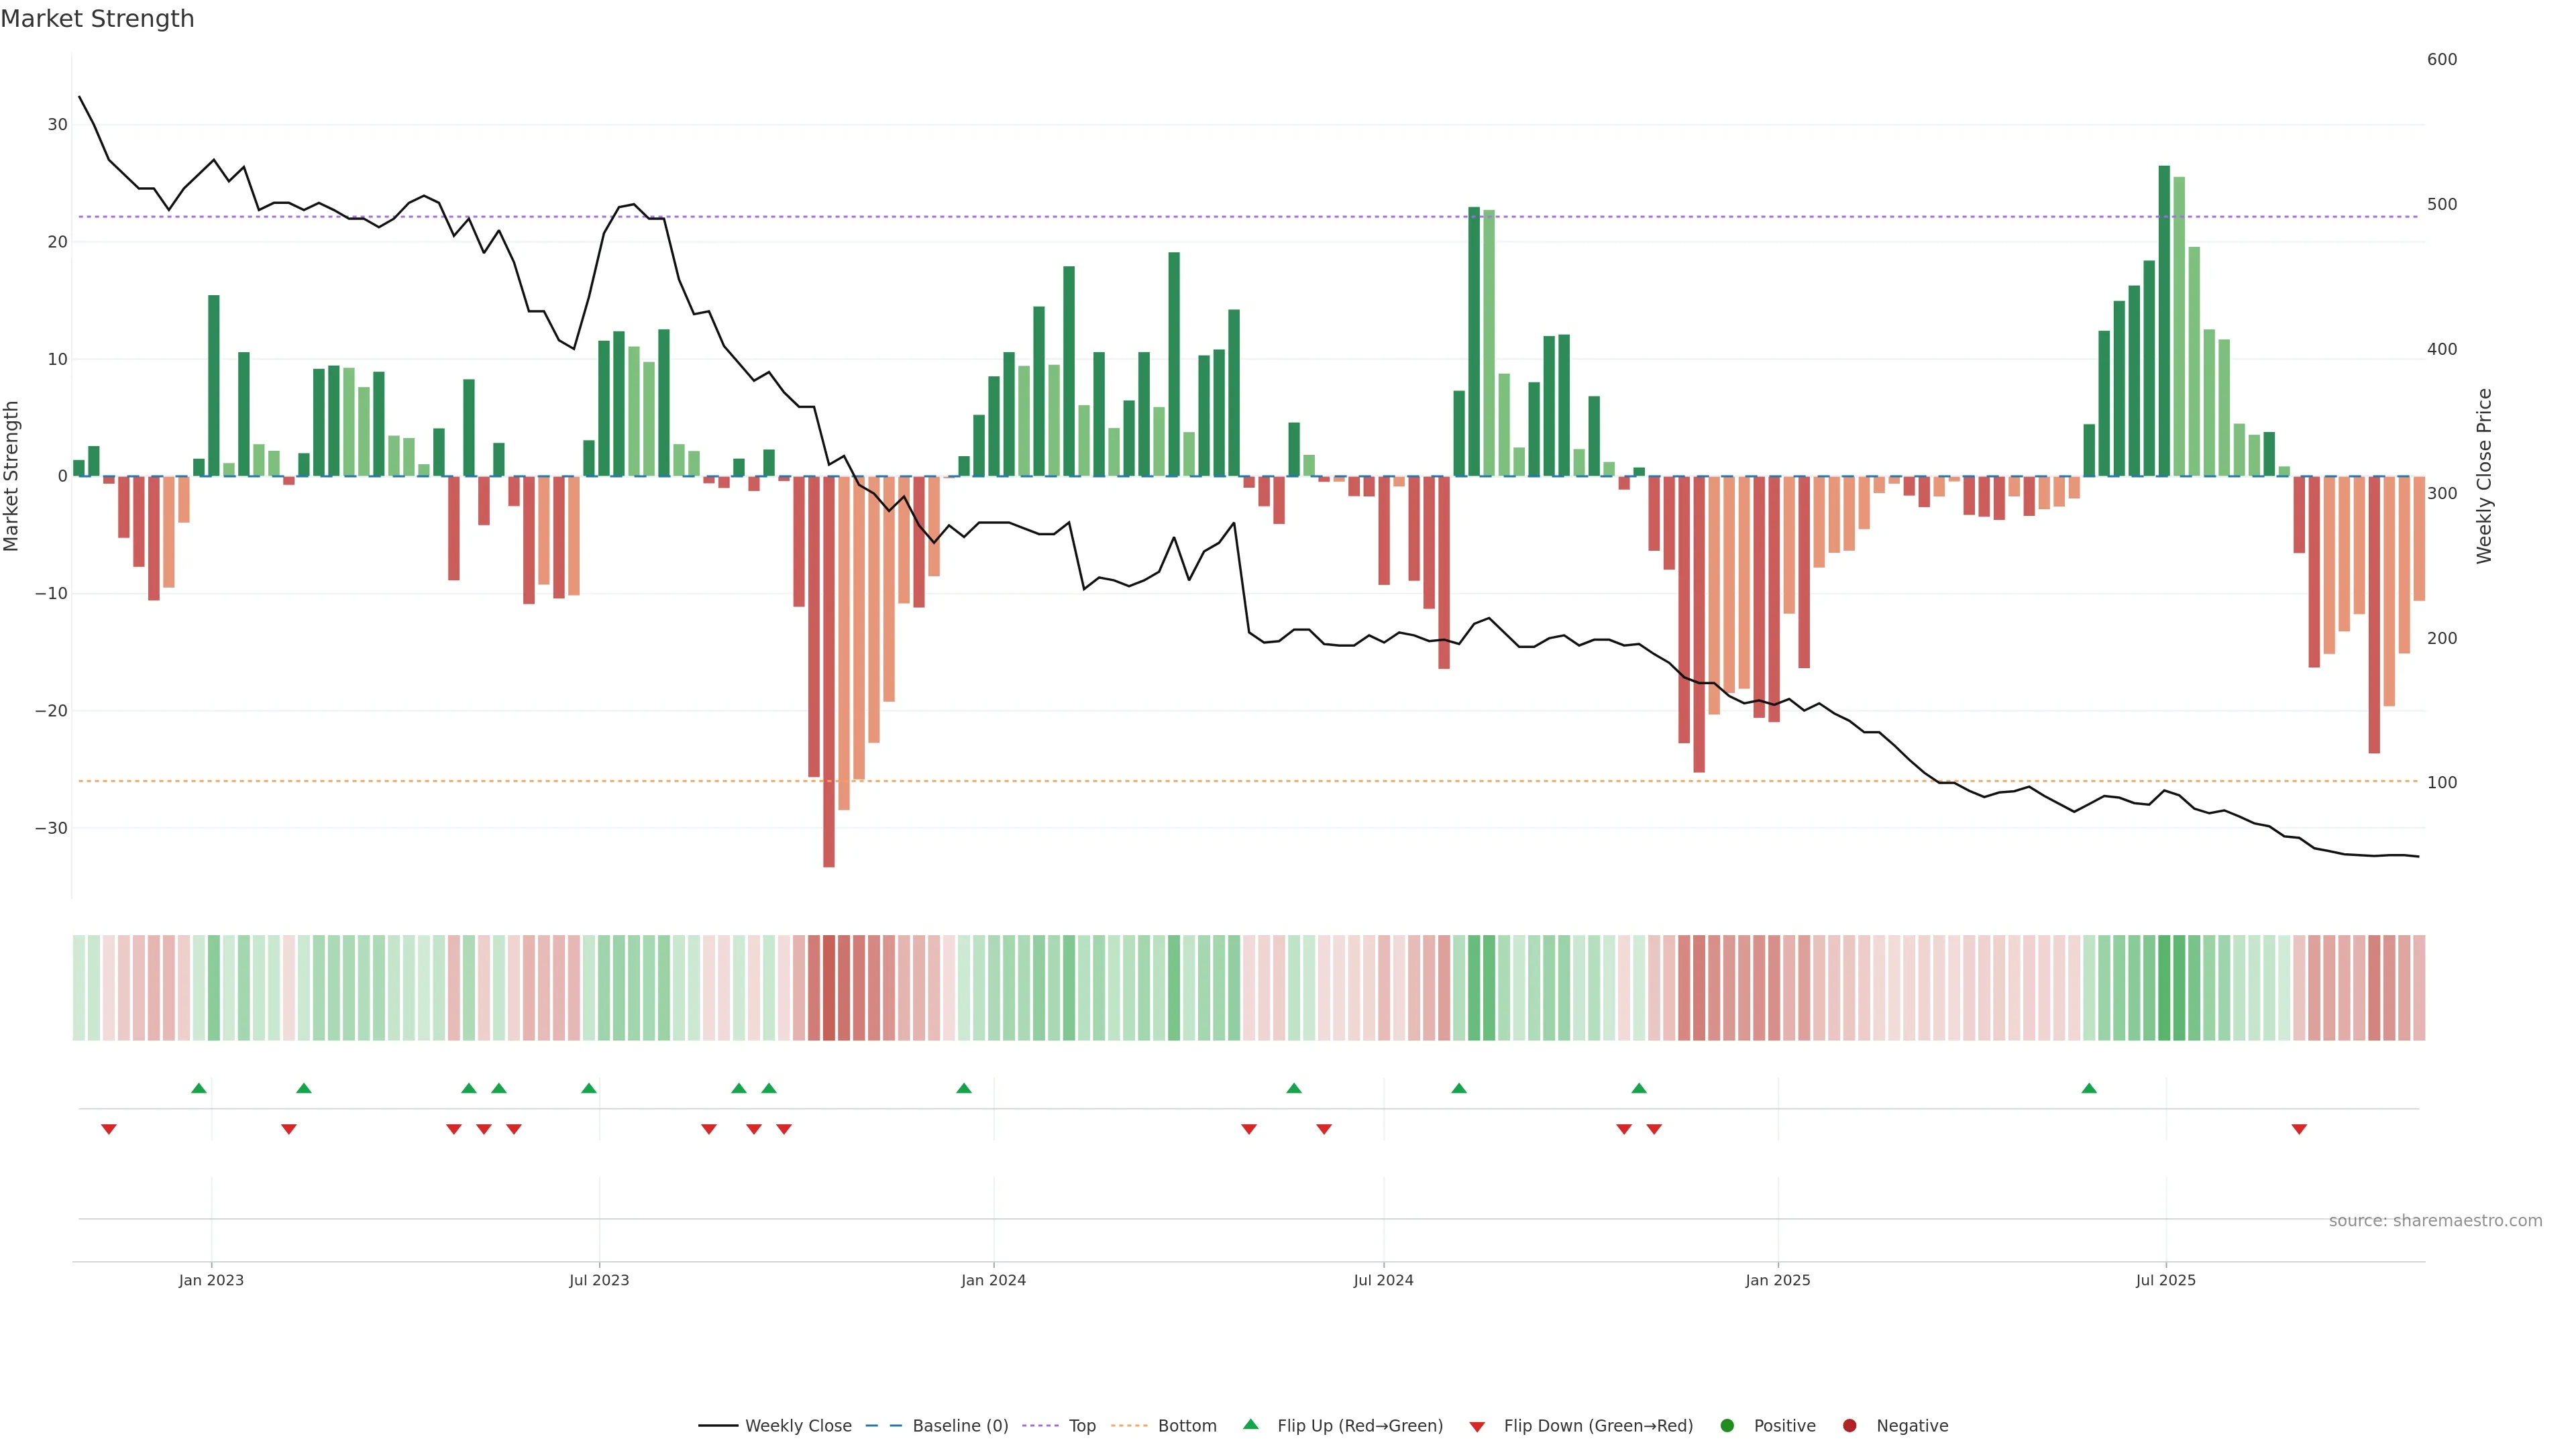Click the first red flip-down marker at far left

point(109,1129)
